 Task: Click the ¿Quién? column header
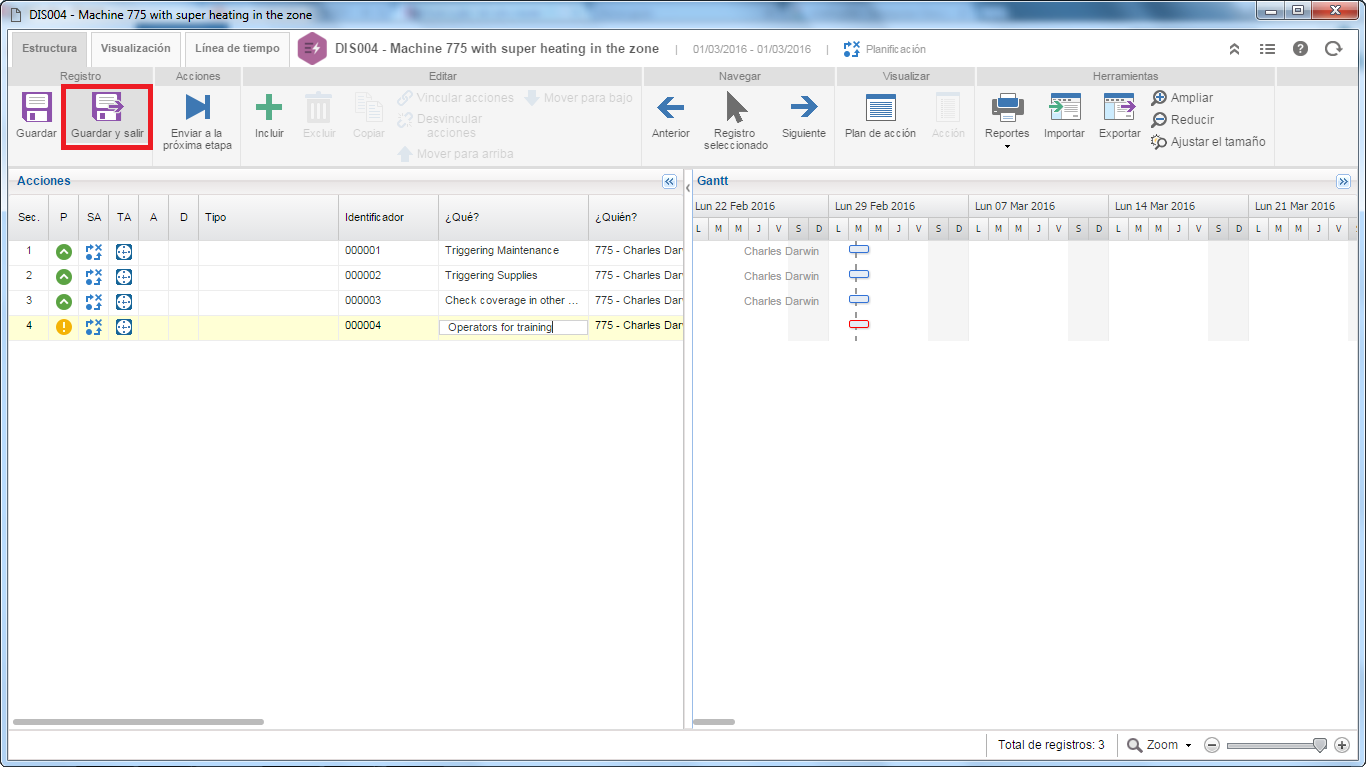[636, 217]
